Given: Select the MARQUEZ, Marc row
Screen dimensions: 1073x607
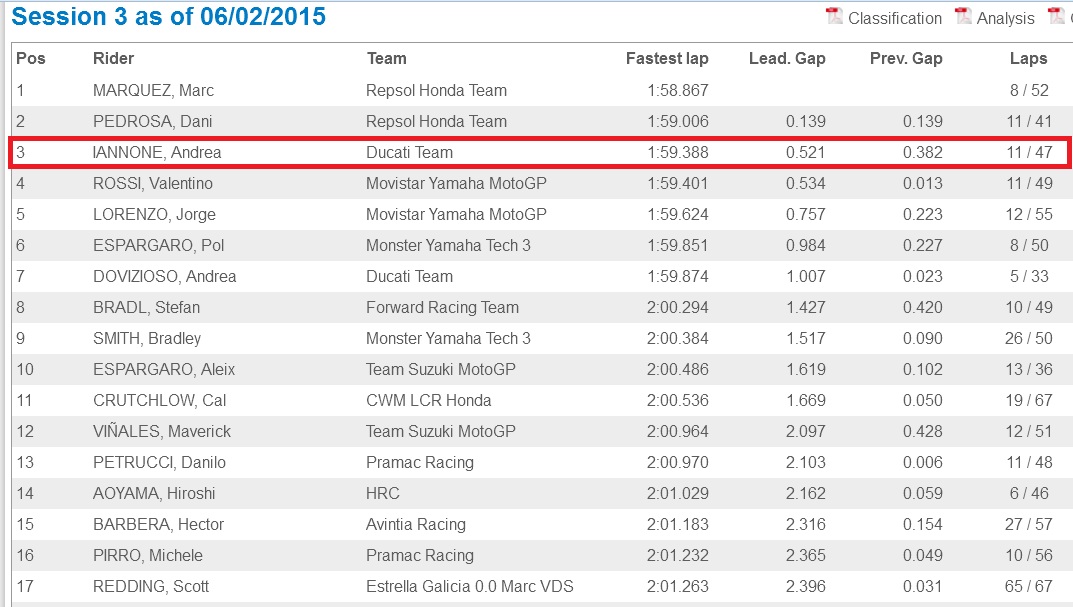Looking at the screenshot, I should pyautogui.click(x=540, y=90).
